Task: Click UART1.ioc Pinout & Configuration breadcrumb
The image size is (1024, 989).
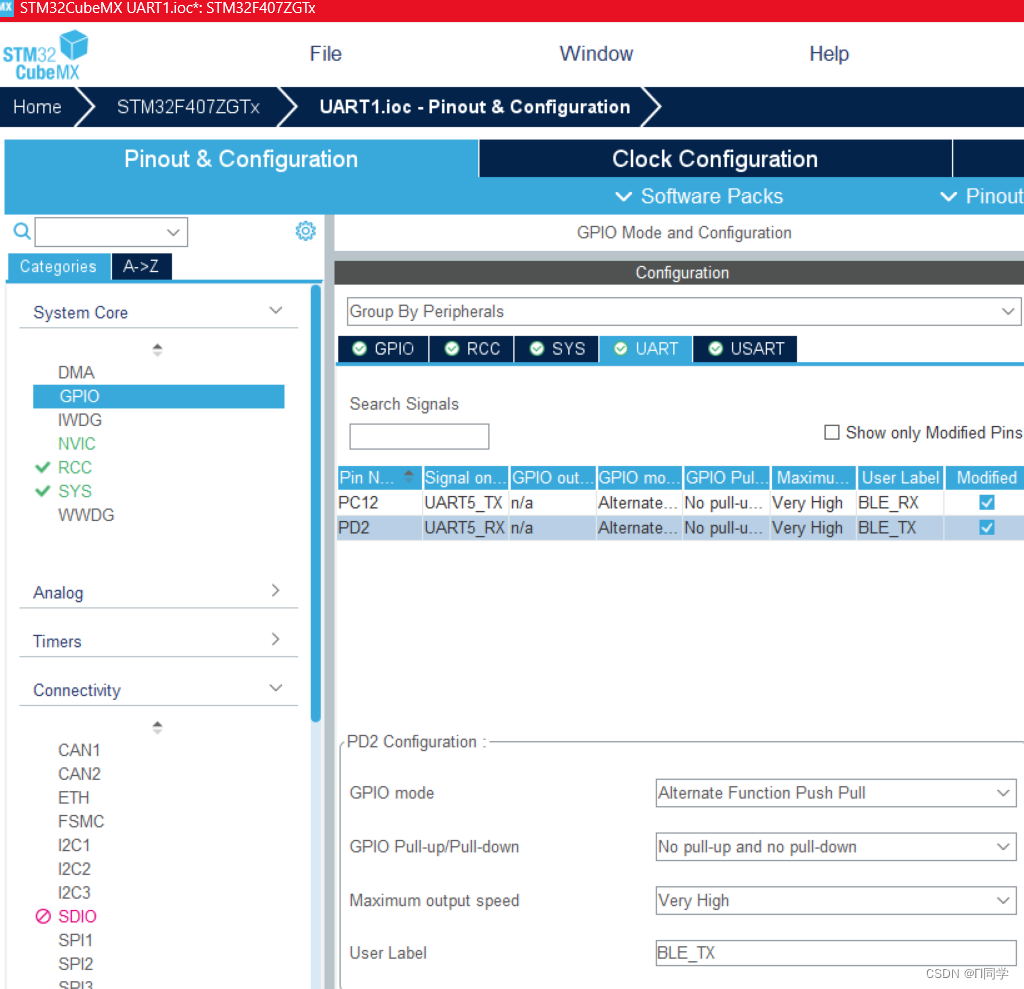Action: tap(475, 106)
